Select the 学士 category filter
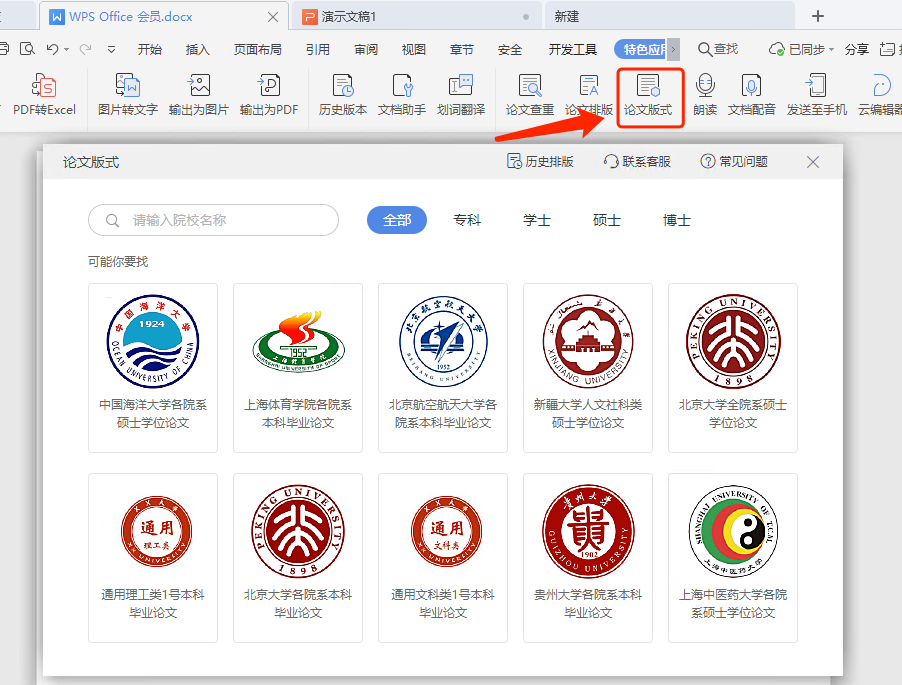The height and width of the screenshot is (685, 902). [536, 220]
